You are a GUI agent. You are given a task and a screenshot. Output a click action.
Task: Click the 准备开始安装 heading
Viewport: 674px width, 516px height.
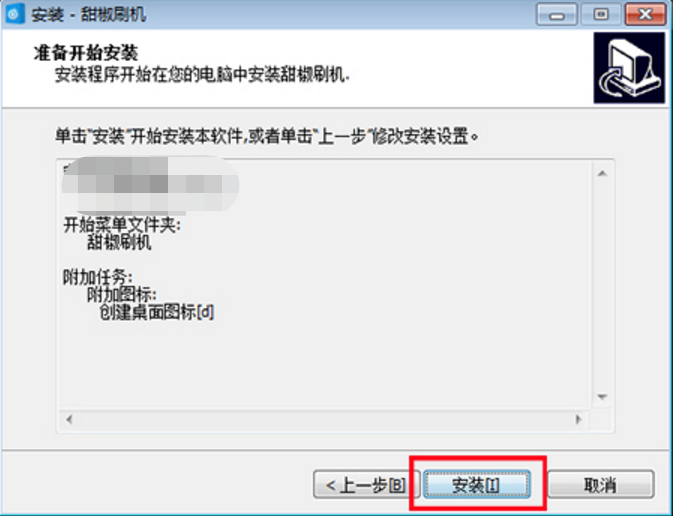[x=86, y=53]
